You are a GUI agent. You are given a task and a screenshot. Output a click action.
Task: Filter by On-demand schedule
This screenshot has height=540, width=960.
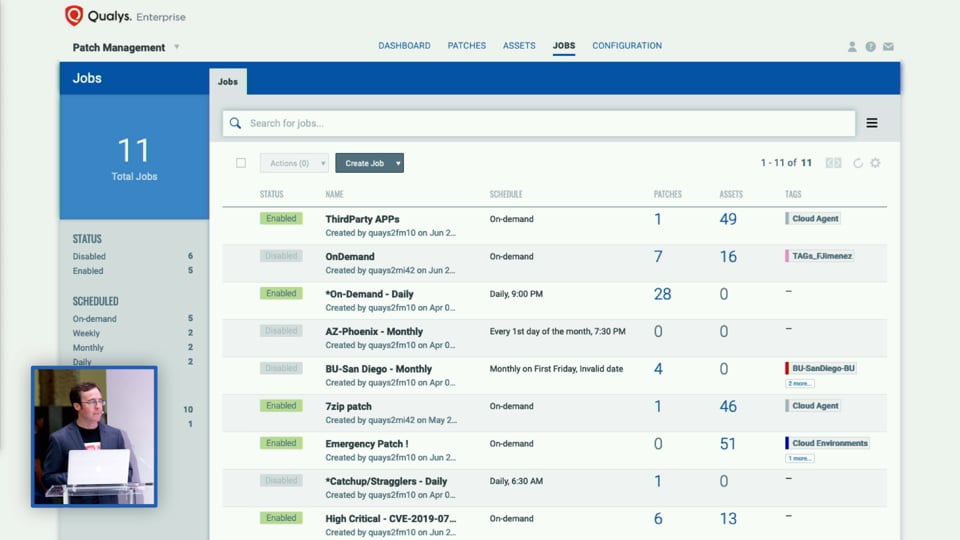pyautogui.click(x=94, y=318)
